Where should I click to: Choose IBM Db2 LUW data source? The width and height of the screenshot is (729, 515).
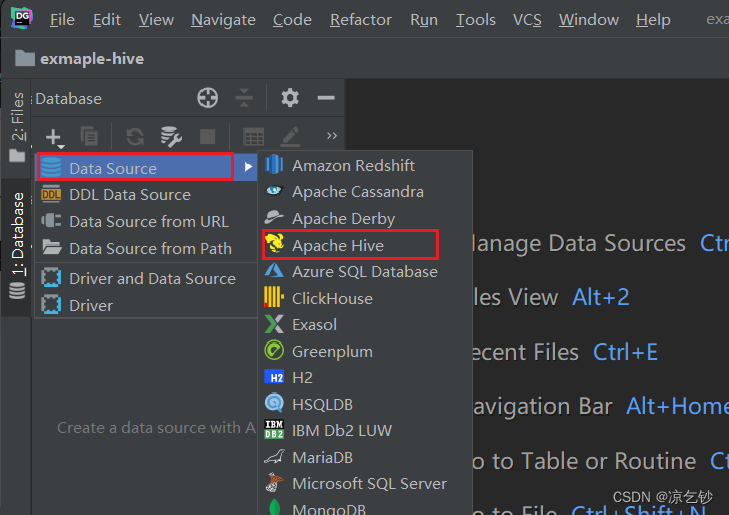point(365,430)
